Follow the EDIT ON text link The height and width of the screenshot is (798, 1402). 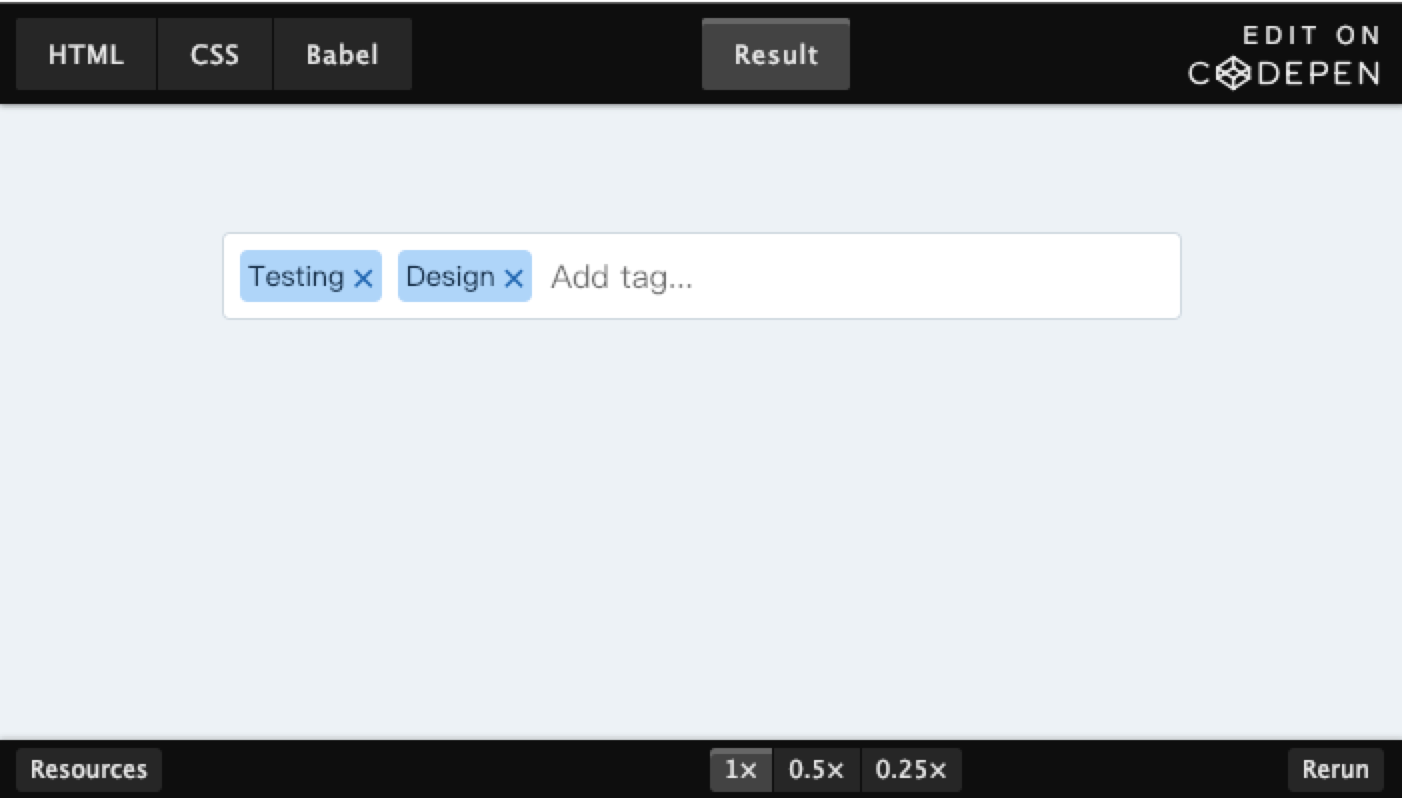[1311, 36]
